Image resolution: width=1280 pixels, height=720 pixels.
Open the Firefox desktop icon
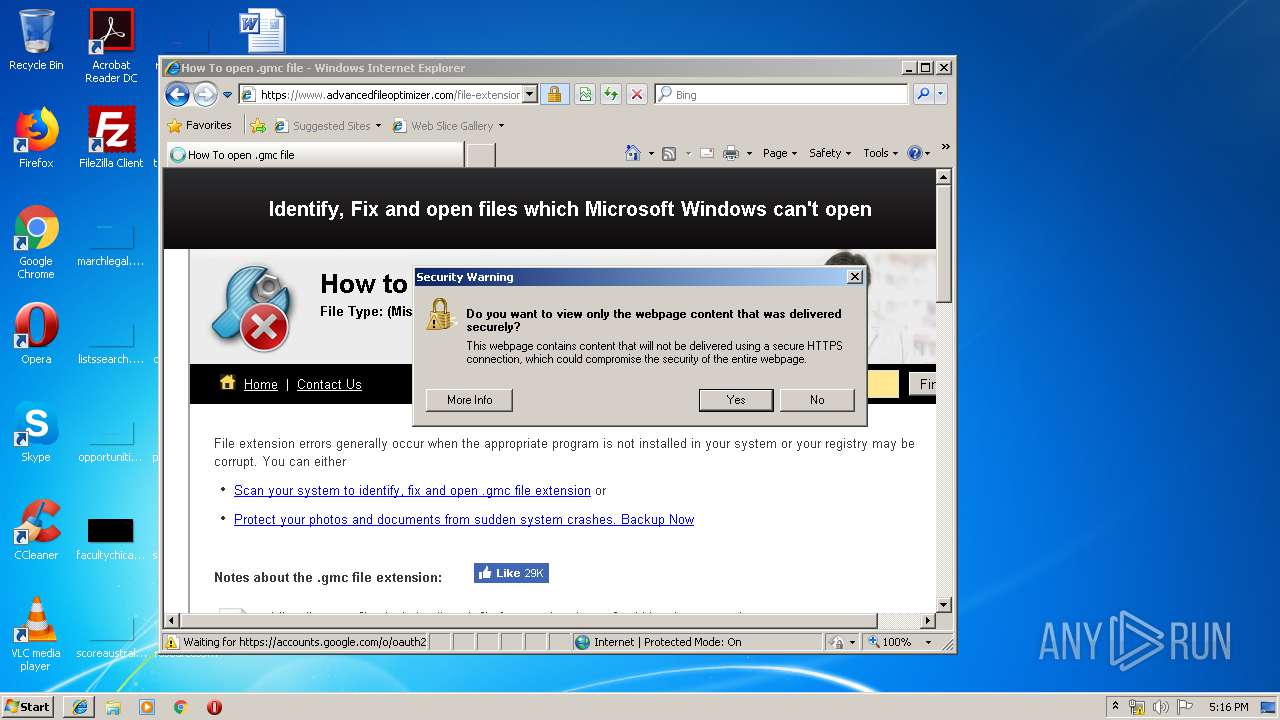pyautogui.click(x=36, y=138)
